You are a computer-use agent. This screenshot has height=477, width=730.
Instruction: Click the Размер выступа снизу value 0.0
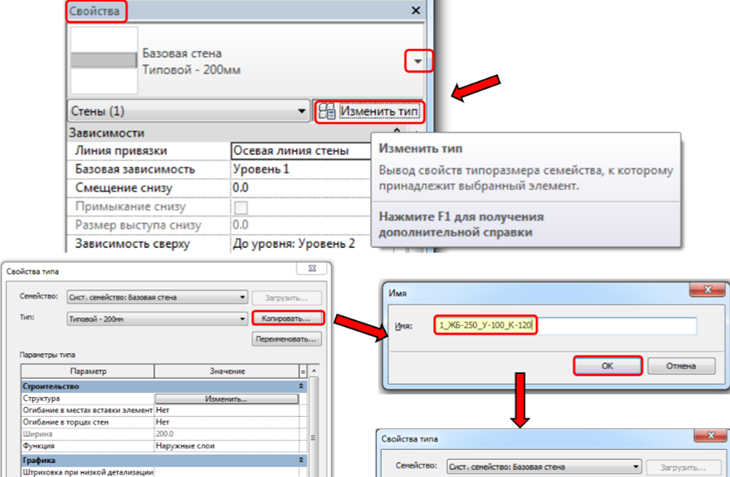point(301,225)
